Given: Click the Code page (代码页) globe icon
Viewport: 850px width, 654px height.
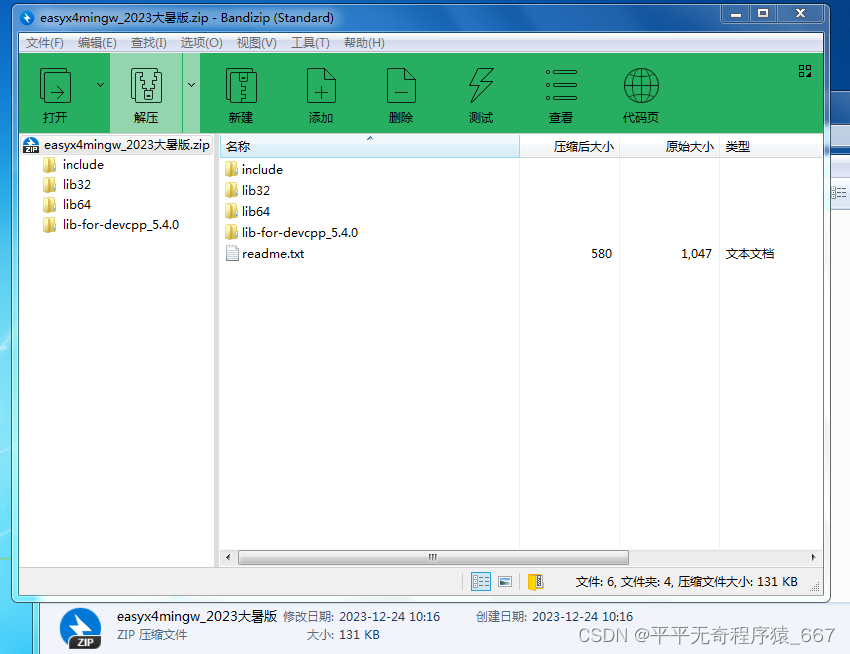Looking at the screenshot, I should click(641, 86).
